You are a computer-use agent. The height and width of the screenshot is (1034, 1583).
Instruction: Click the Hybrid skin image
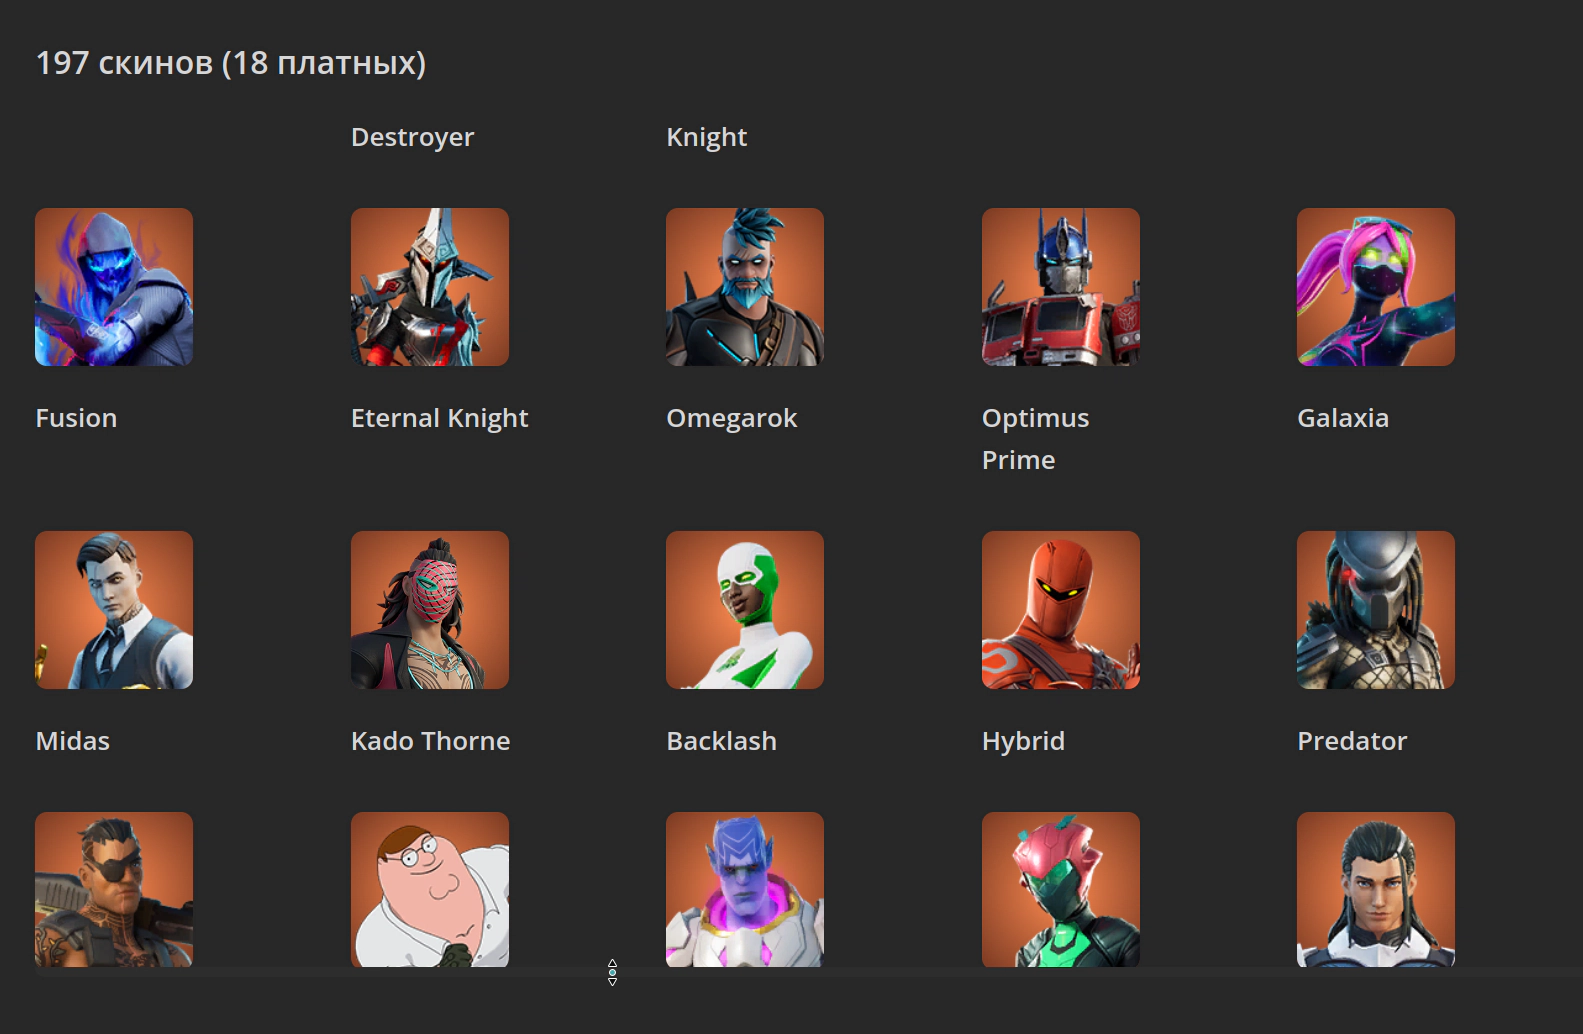pos(1061,610)
